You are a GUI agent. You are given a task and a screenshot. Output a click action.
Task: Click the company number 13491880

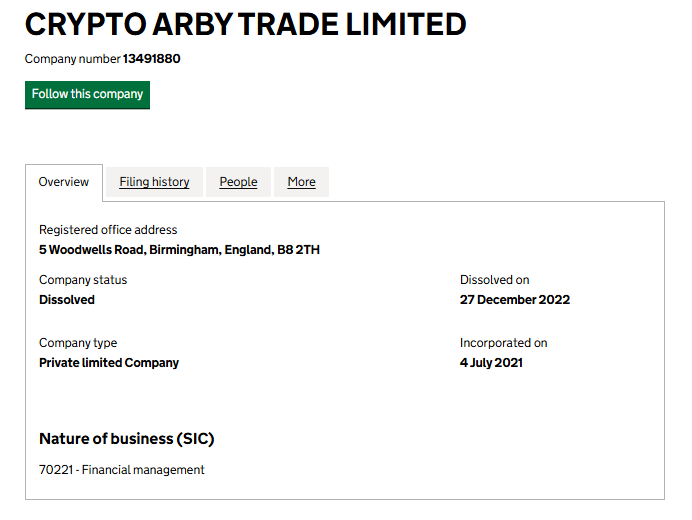(x=151, y=59)
